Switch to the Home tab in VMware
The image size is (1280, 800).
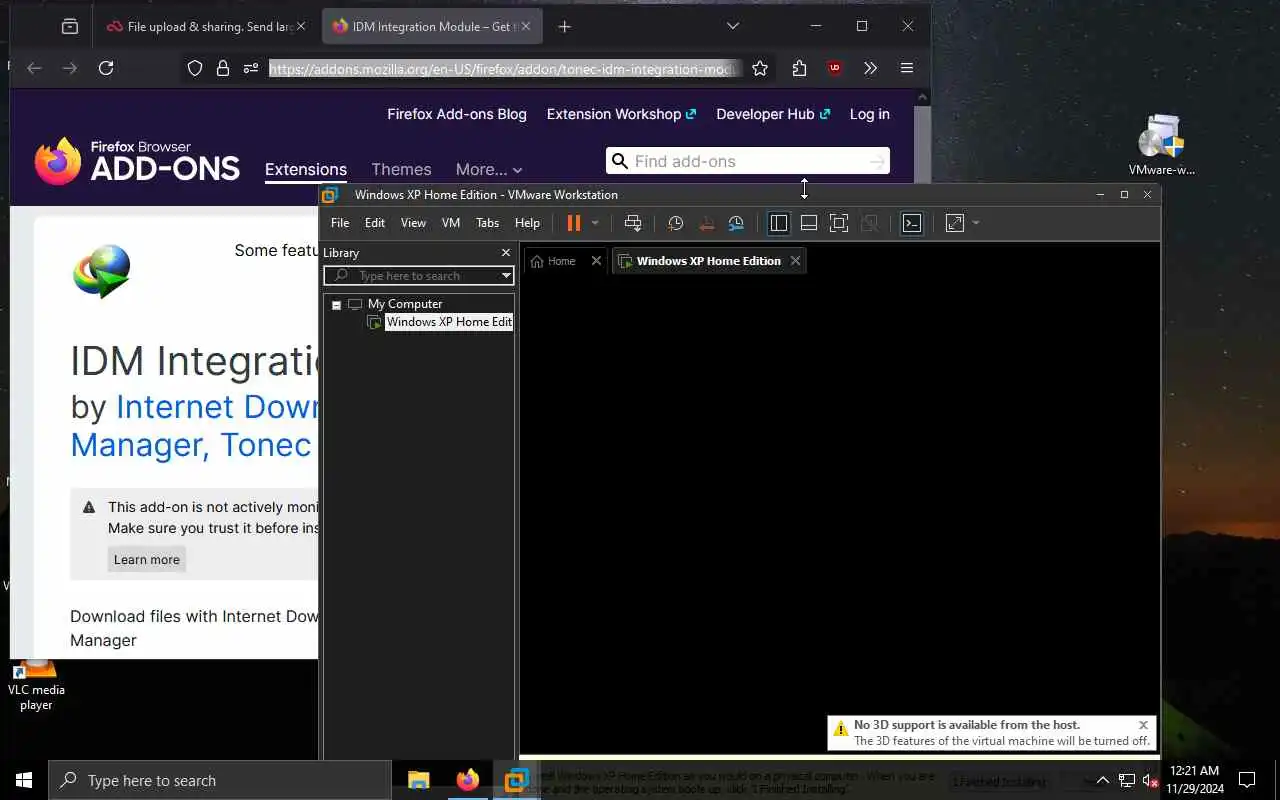[x=553, y=261]
